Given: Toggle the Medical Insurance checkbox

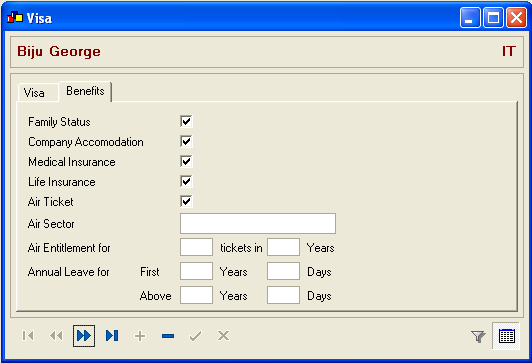Looking at the screenshot, I should 186,161.
